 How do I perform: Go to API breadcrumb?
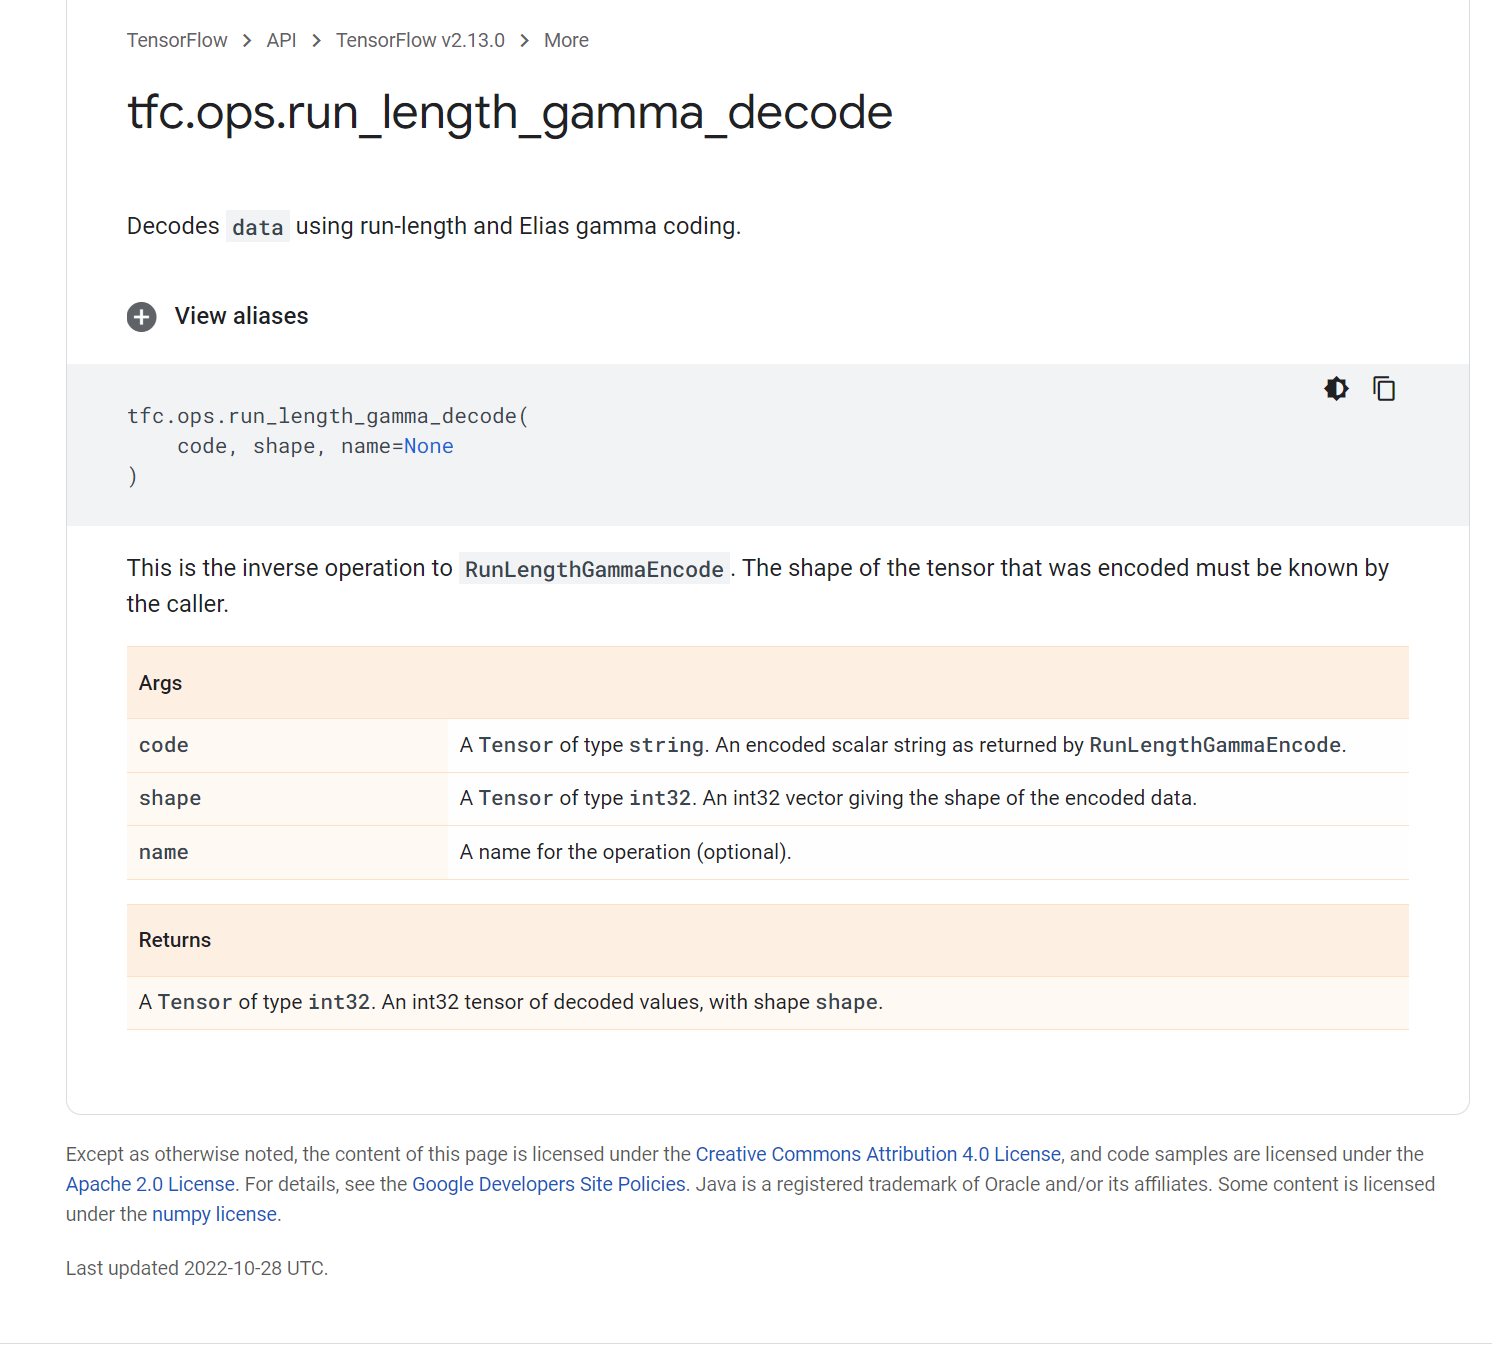coord(281,40)
